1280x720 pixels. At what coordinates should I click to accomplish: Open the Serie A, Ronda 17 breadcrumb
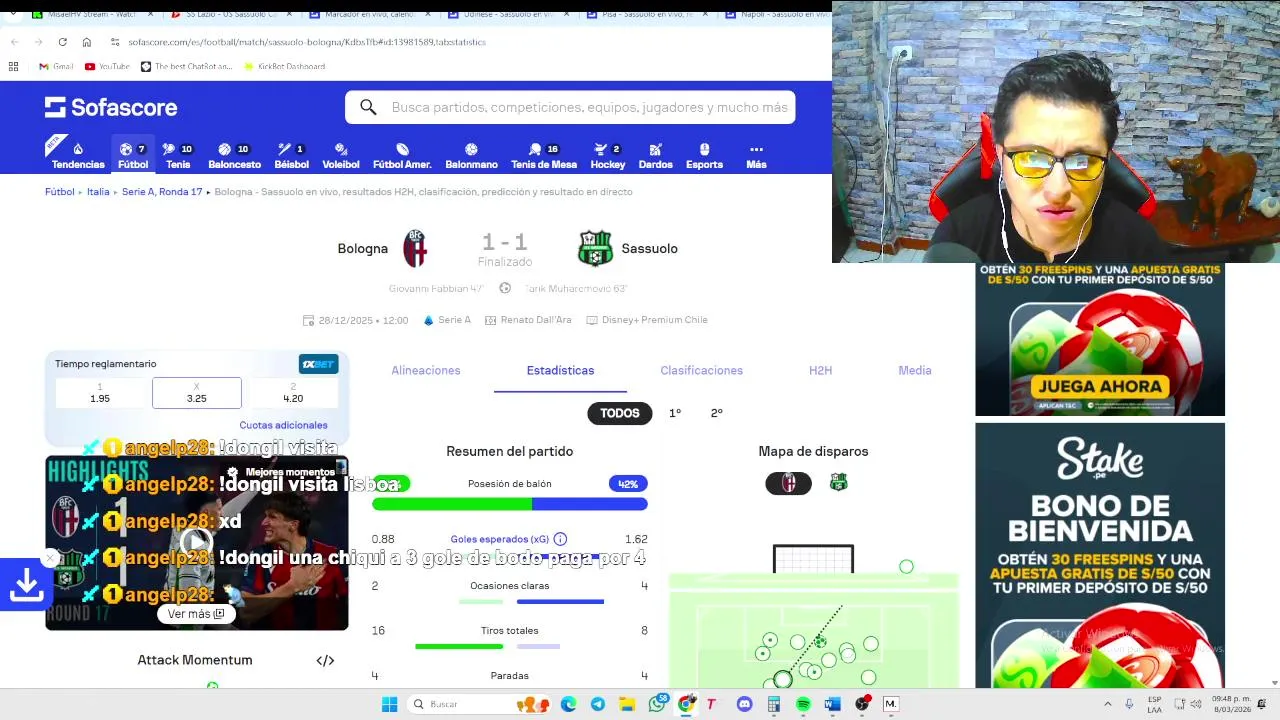click(x=162, y=191)
